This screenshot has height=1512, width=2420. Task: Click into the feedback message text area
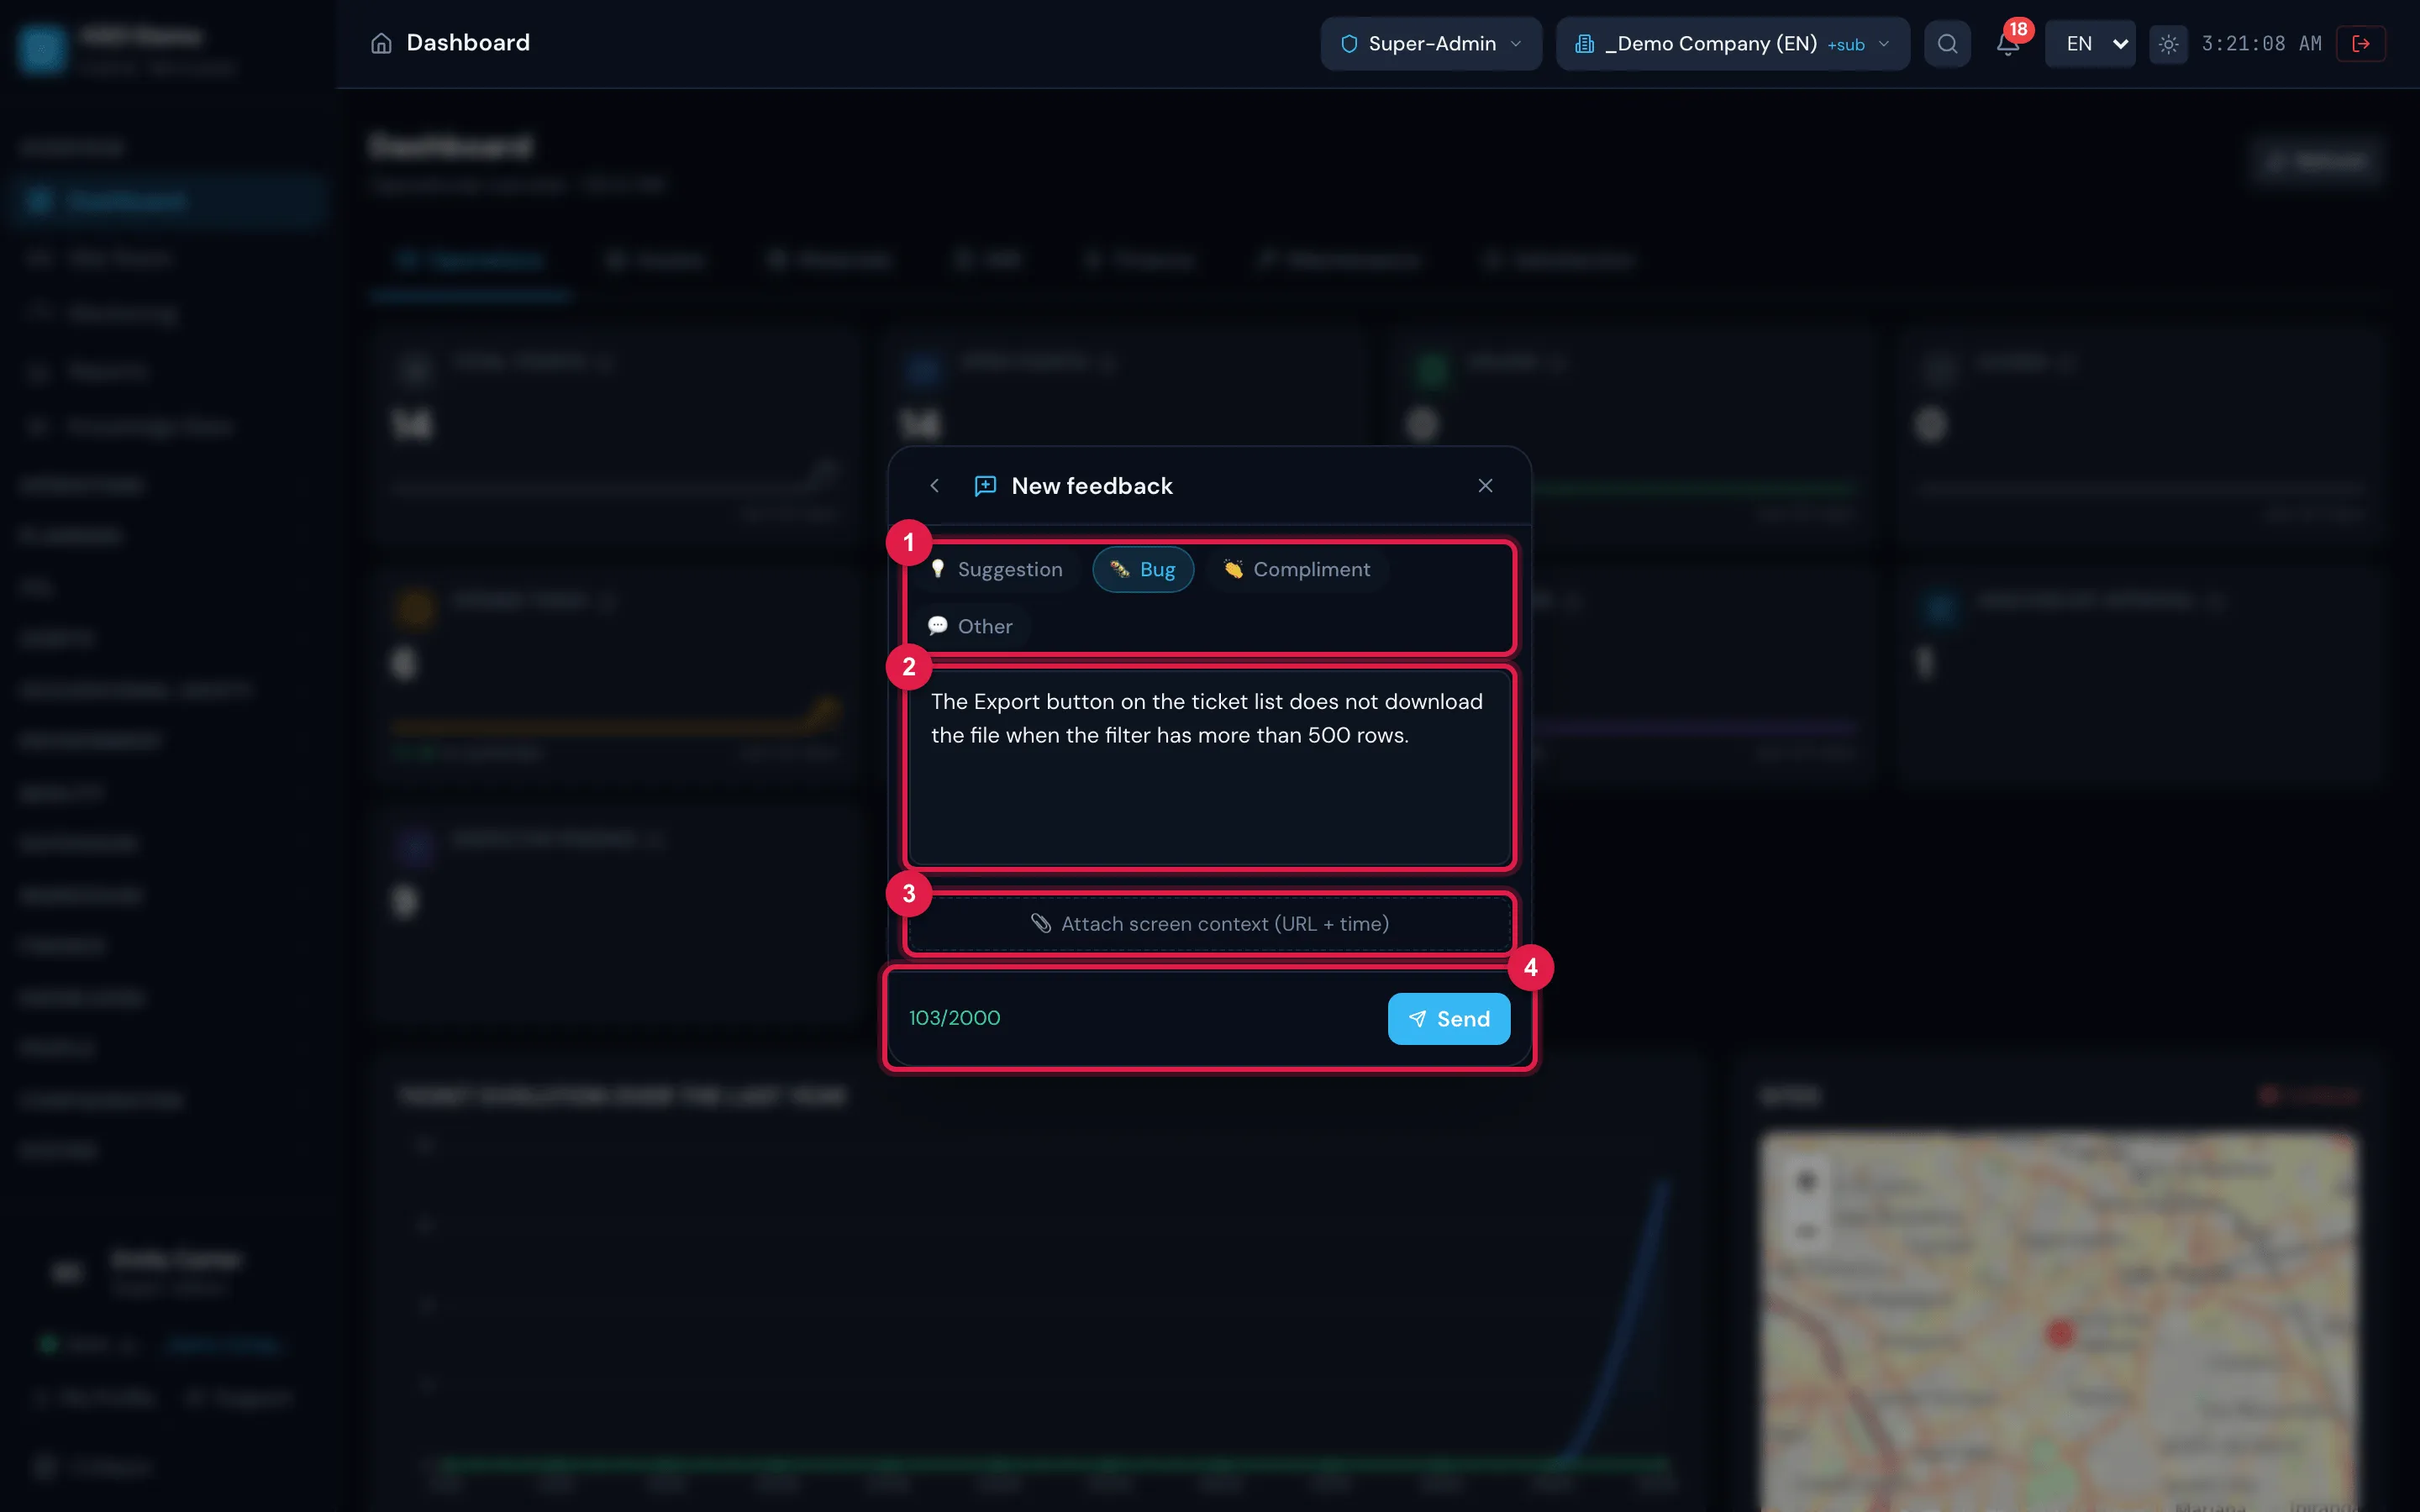(x=1209, y=768)
